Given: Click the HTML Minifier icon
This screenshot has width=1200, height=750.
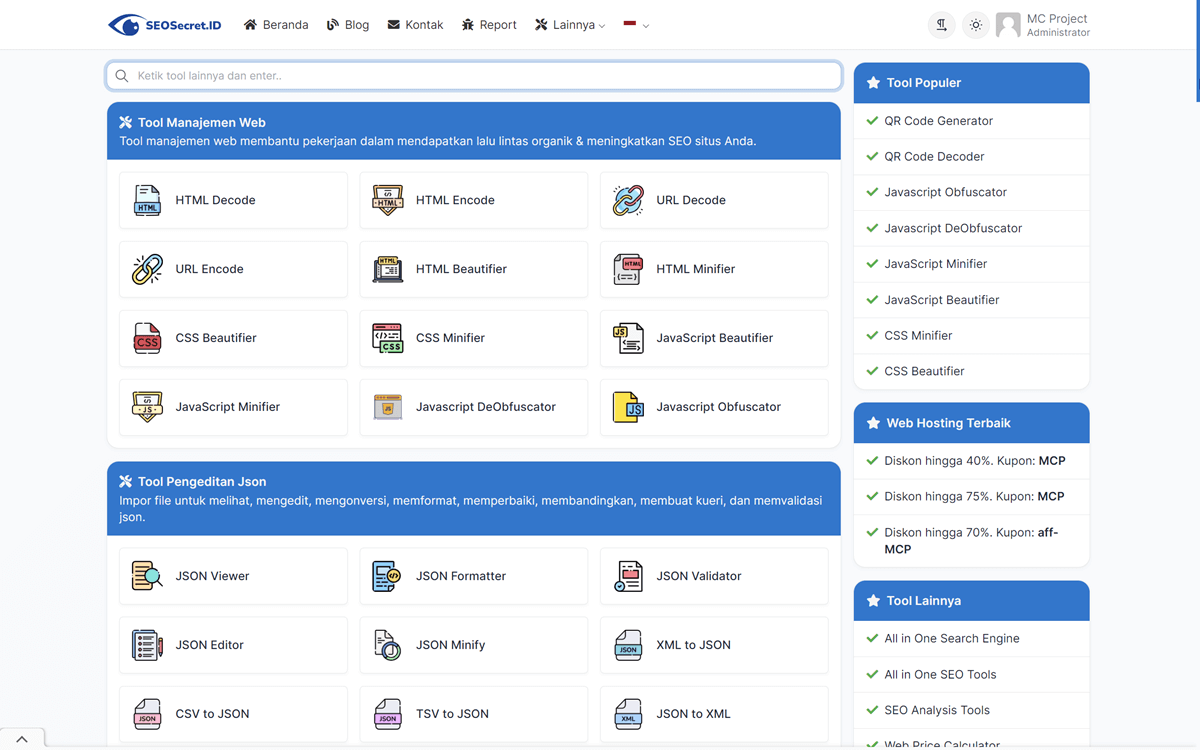Looking at the screenshot, I should 627,269.
